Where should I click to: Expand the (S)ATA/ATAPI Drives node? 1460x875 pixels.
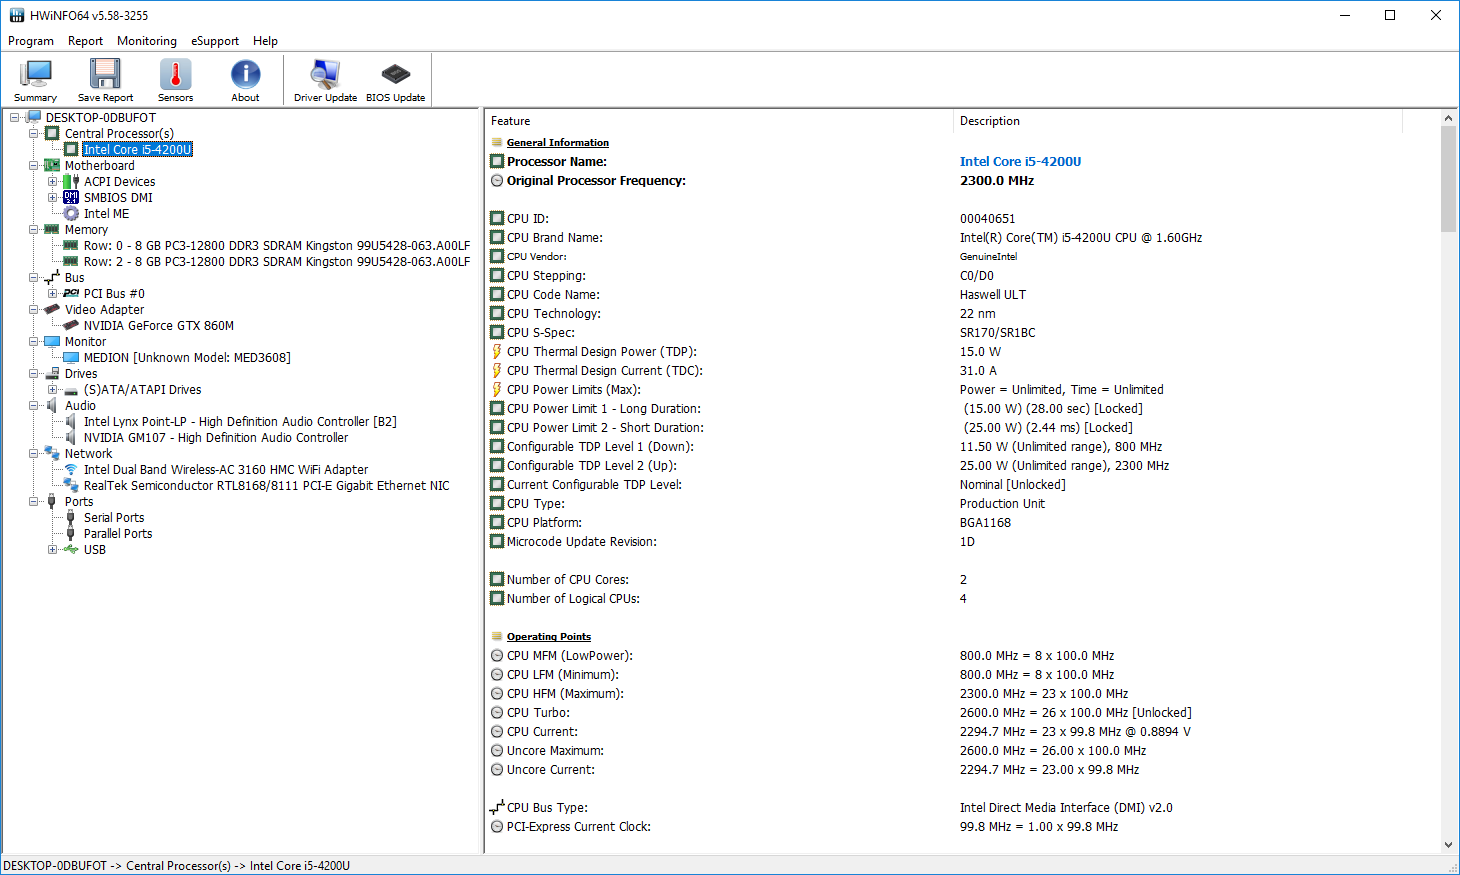click(53, 390)
